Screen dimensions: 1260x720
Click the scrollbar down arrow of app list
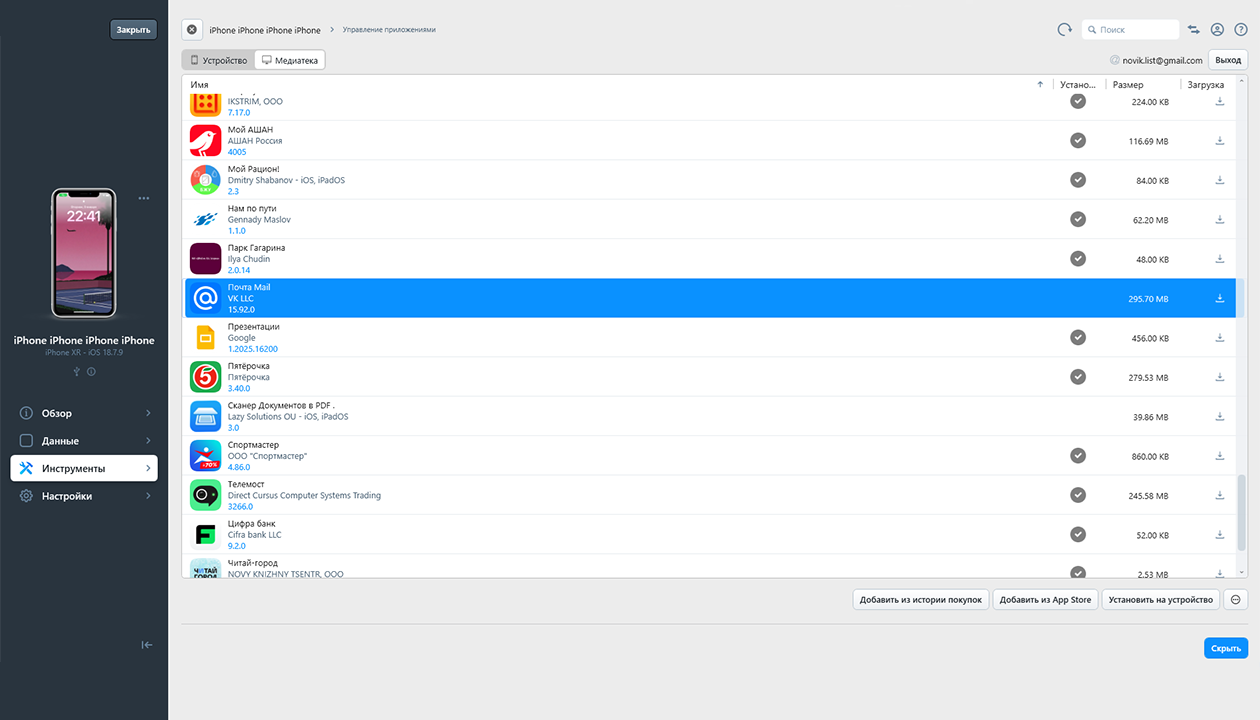click(x=1242, y=572)
